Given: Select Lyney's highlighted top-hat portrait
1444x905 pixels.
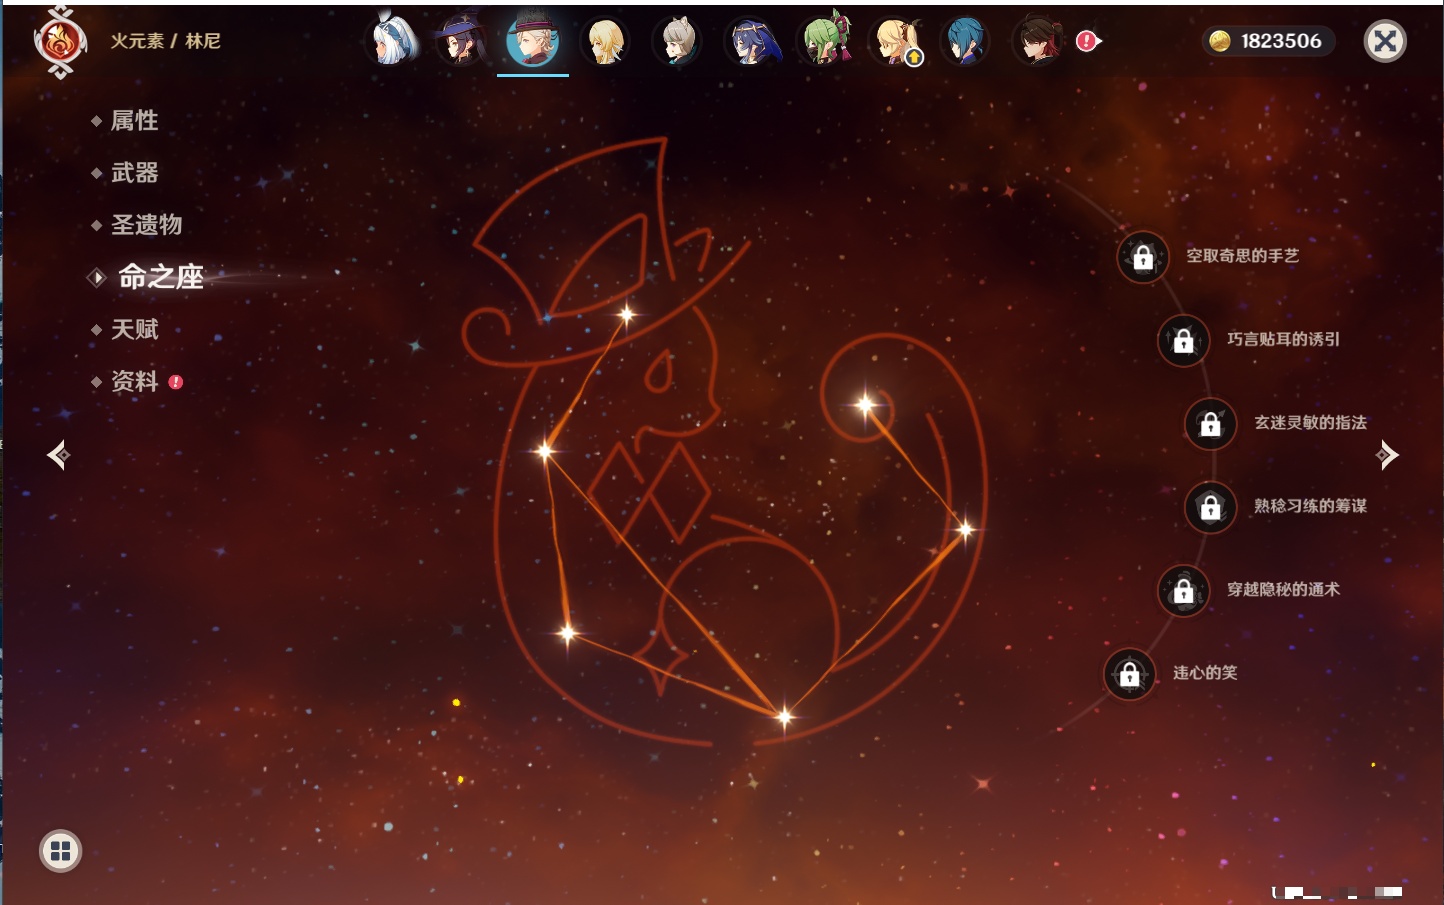Looking at the screenshot, I should tap(533, 41).
